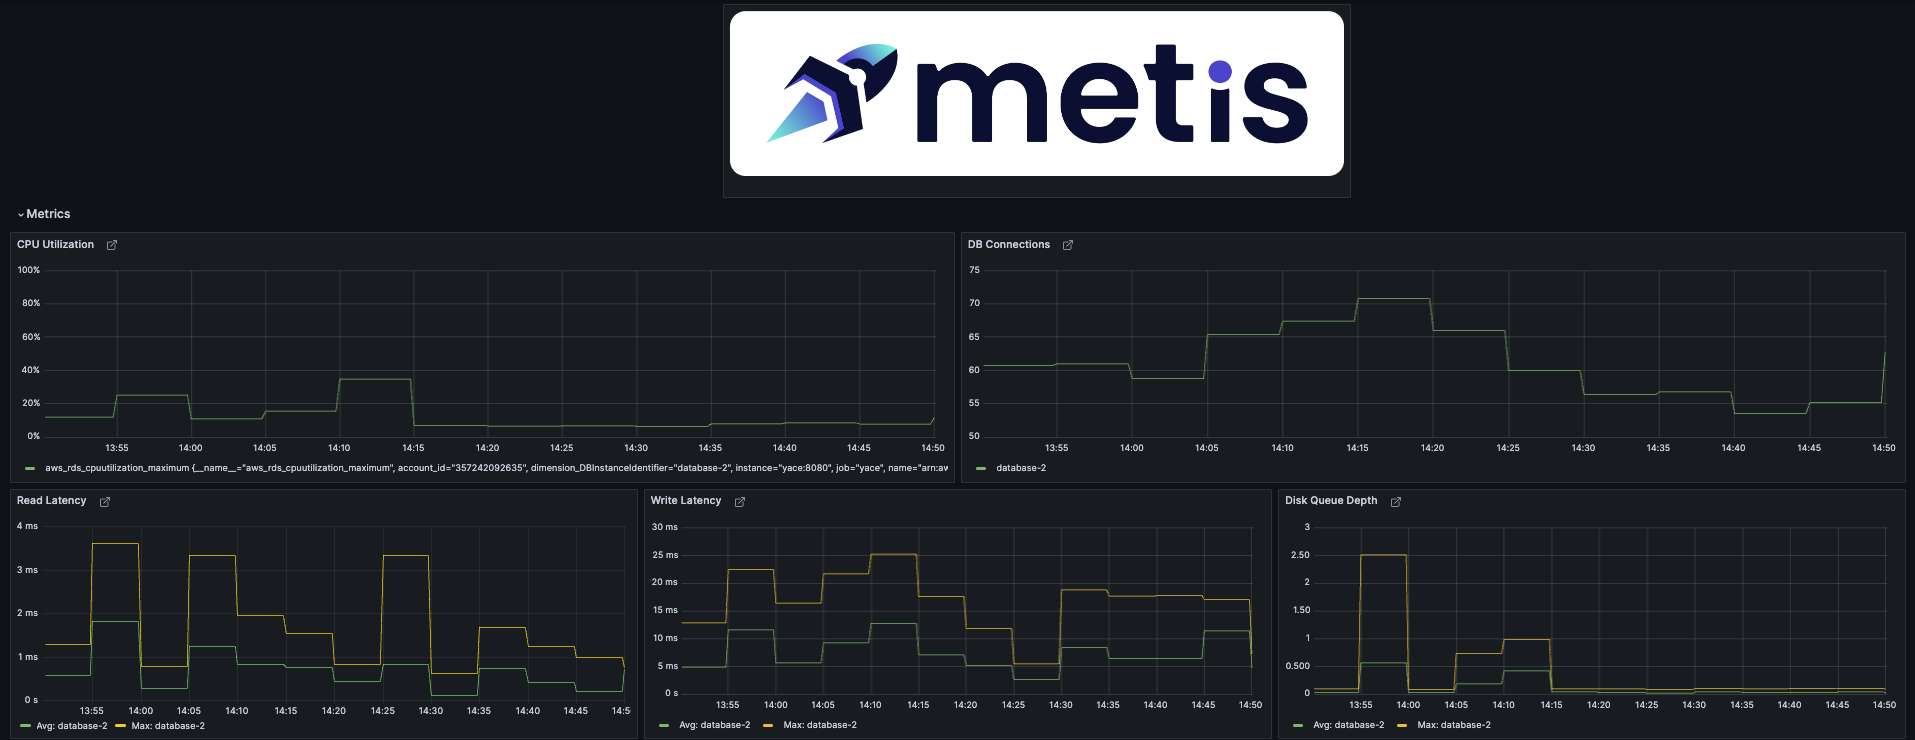
Task: Click the 14:40 time label under Disk Queue Depth
Action: click(x=1789, y=705)
